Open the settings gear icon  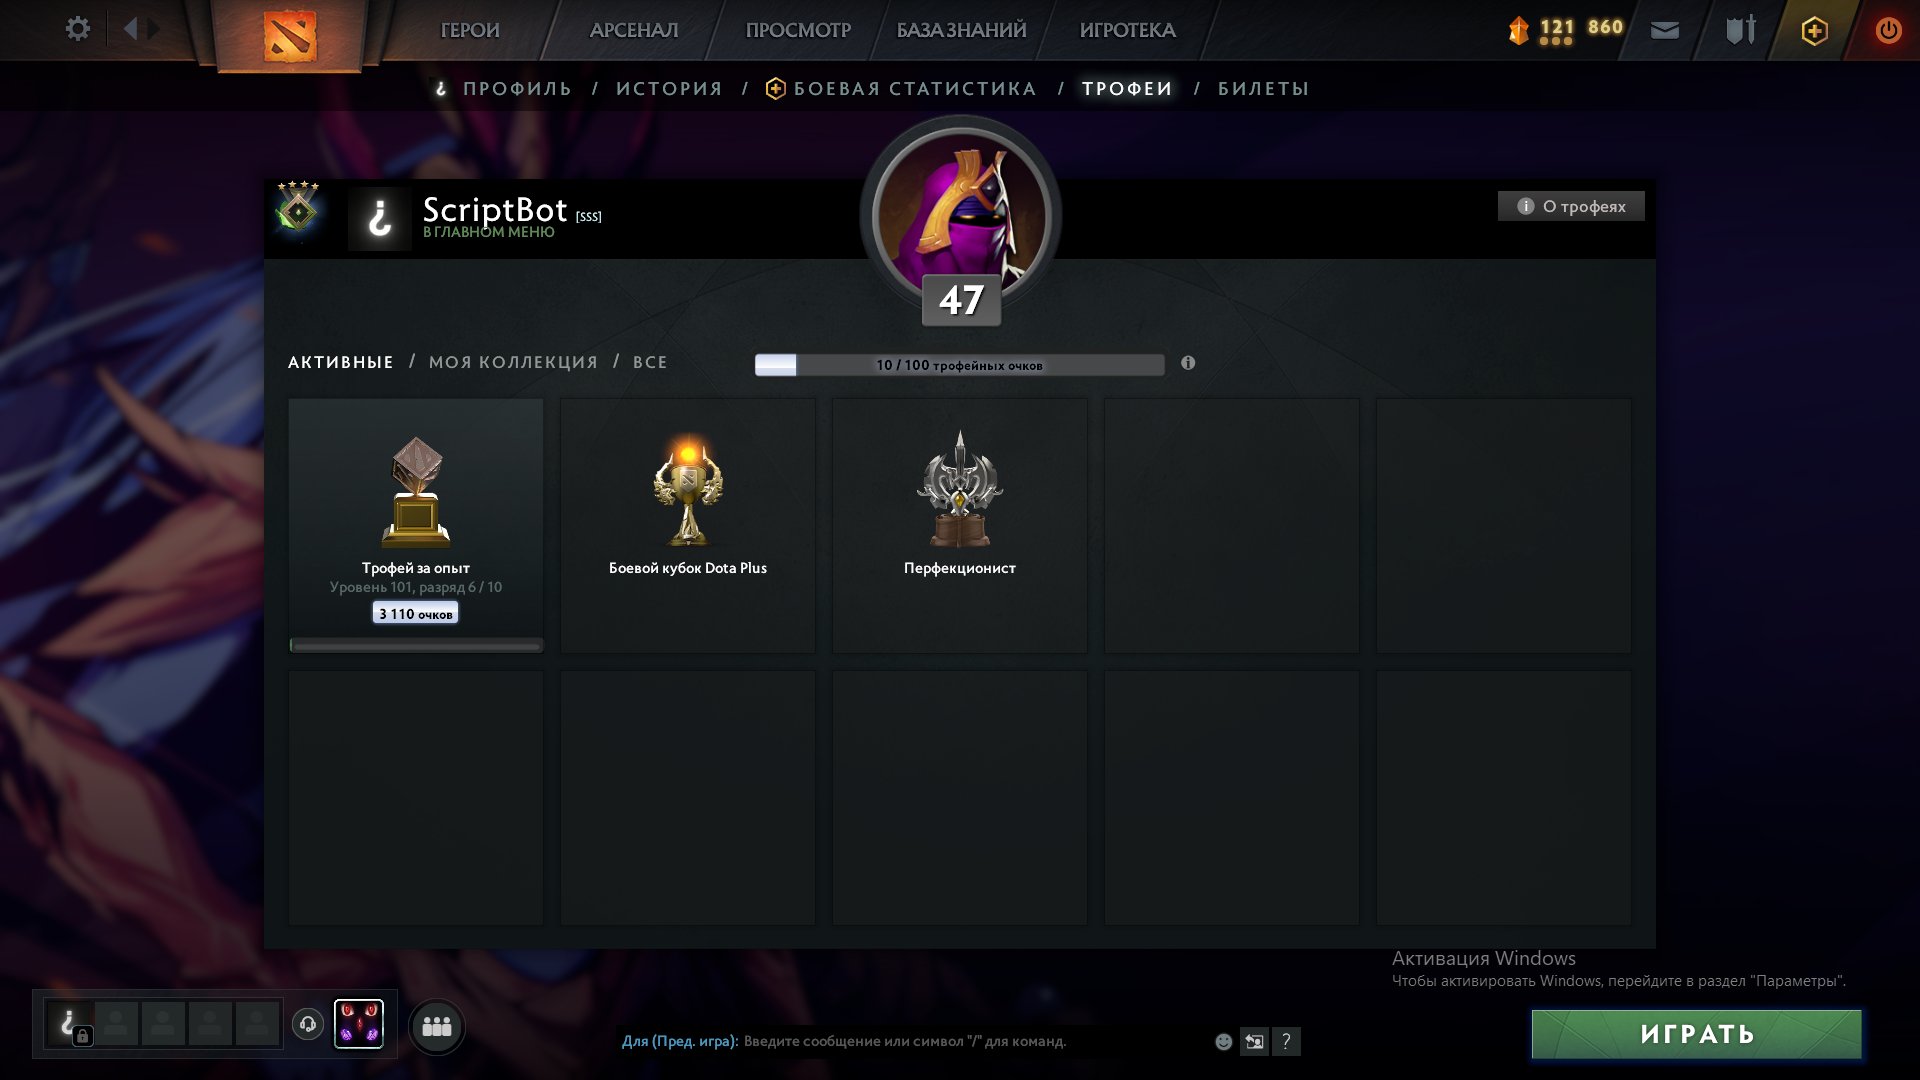pyautogui.click(x=77, y=29)
